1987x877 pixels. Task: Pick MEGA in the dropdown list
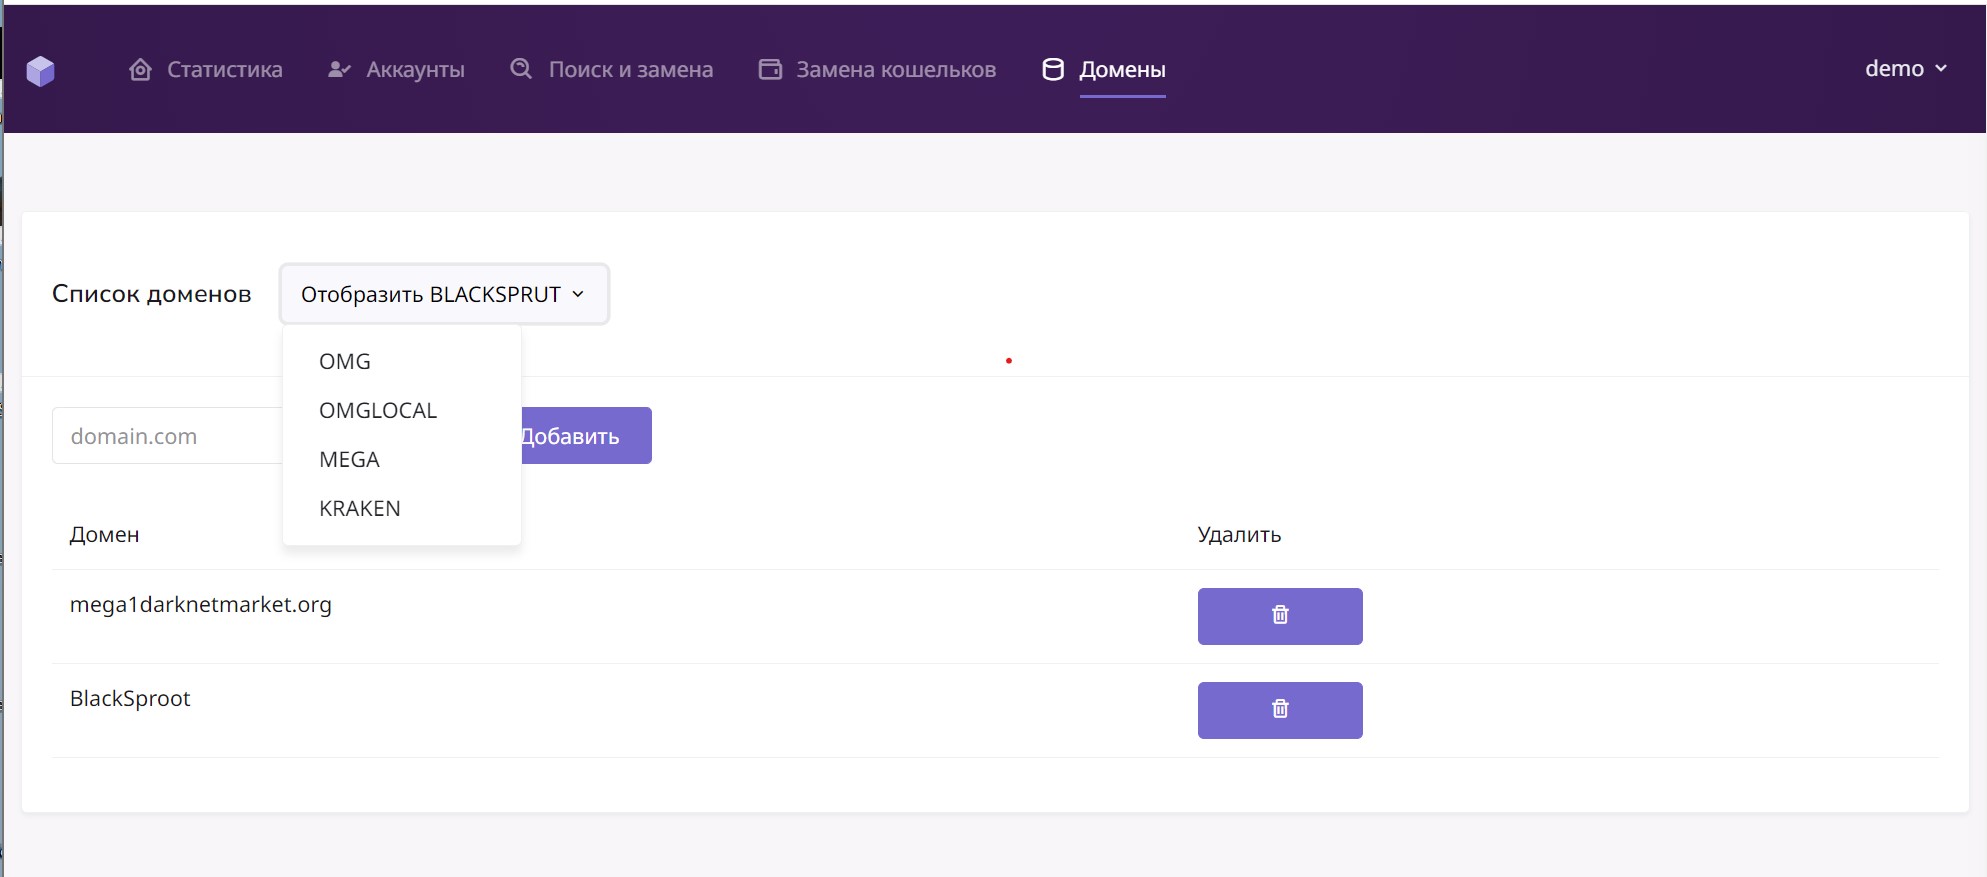coord(349,460)
